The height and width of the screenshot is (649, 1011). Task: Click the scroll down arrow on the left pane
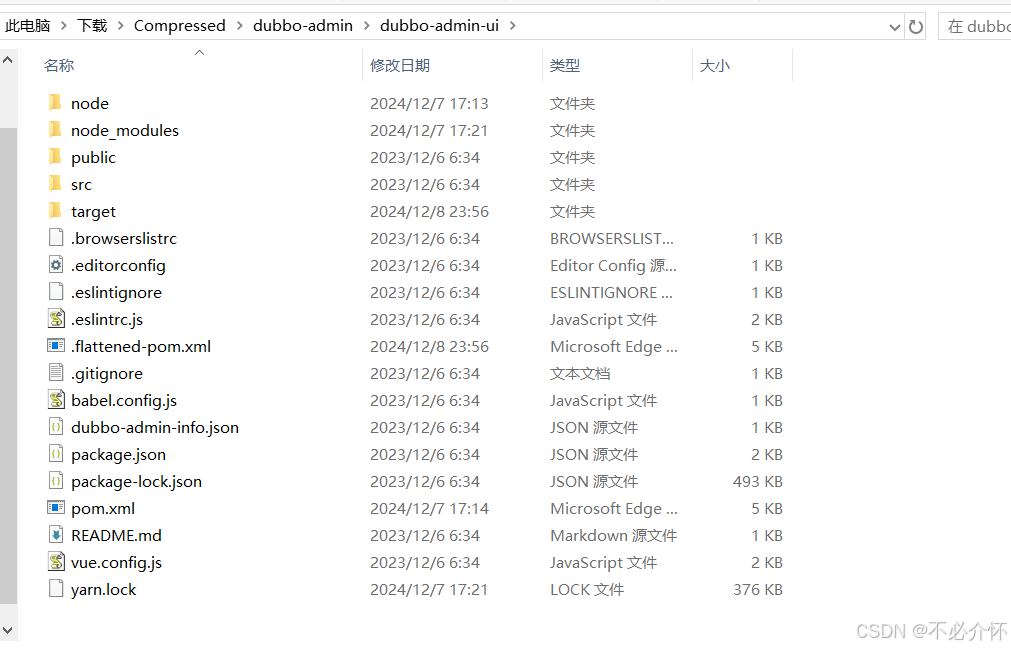pos(8,630)
